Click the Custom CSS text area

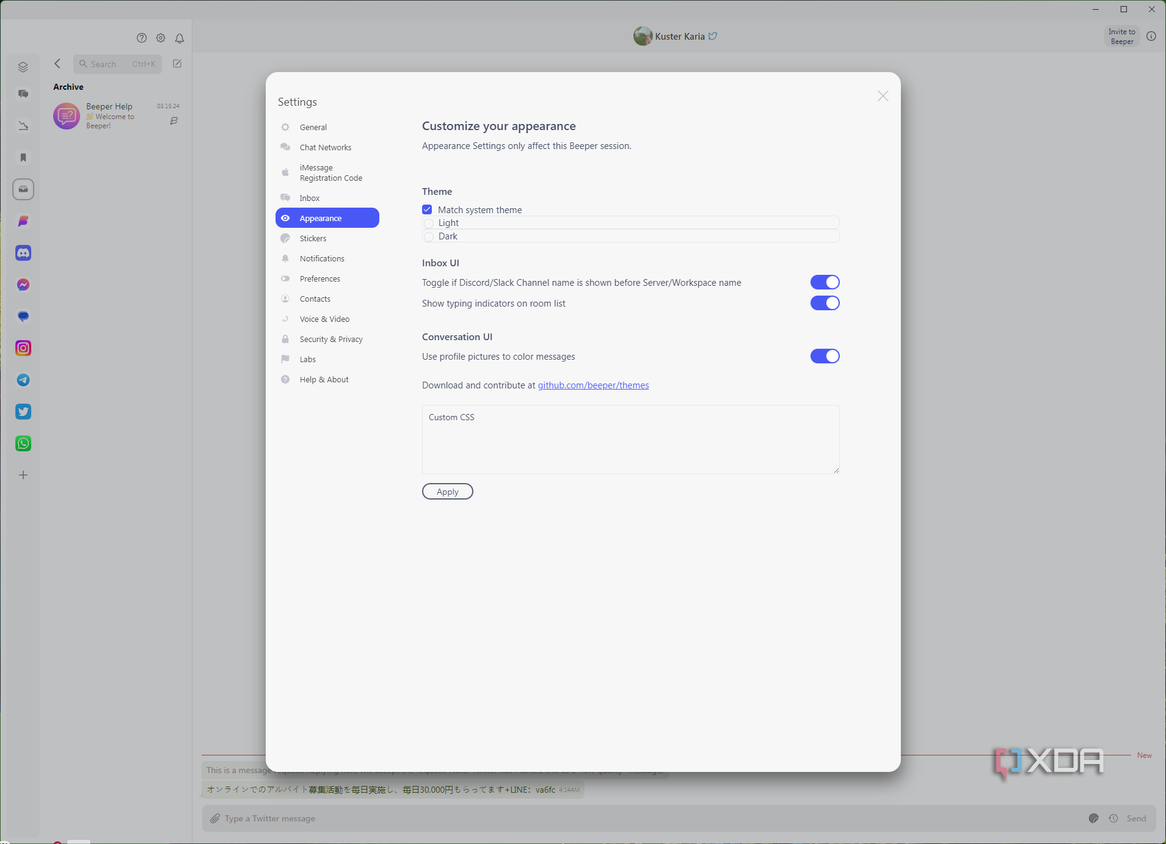coord(631,439)
